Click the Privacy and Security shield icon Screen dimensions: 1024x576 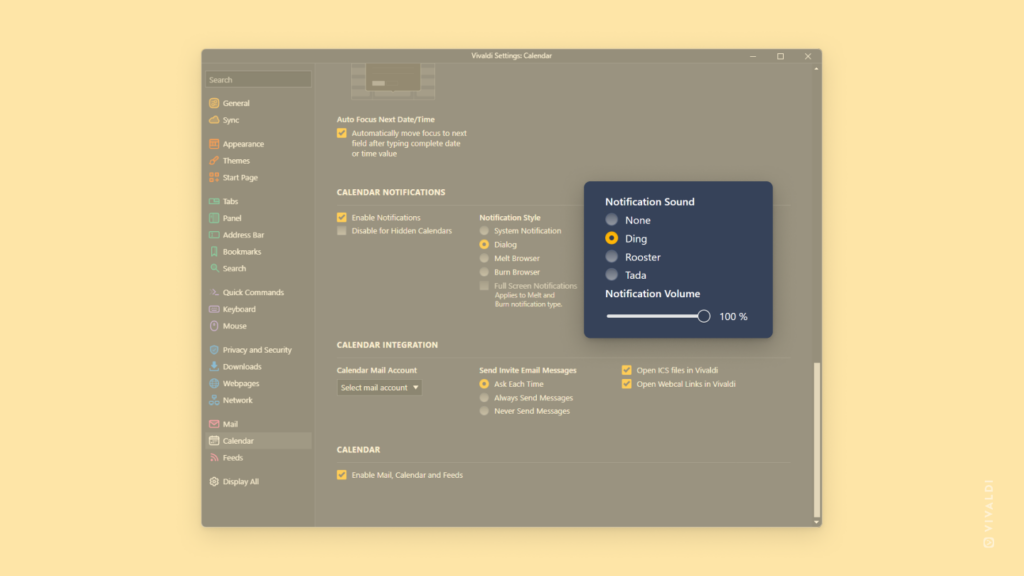click(214, 350)
